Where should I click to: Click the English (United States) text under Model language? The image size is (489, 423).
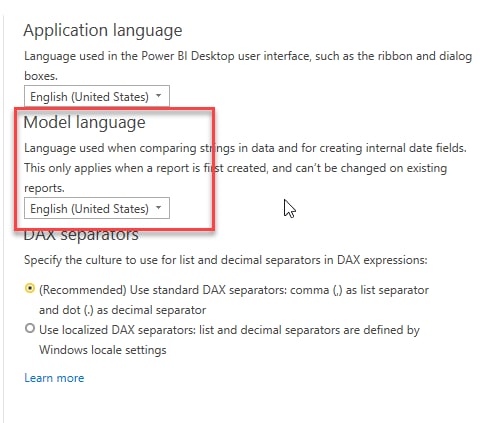(x=89, y=209)
